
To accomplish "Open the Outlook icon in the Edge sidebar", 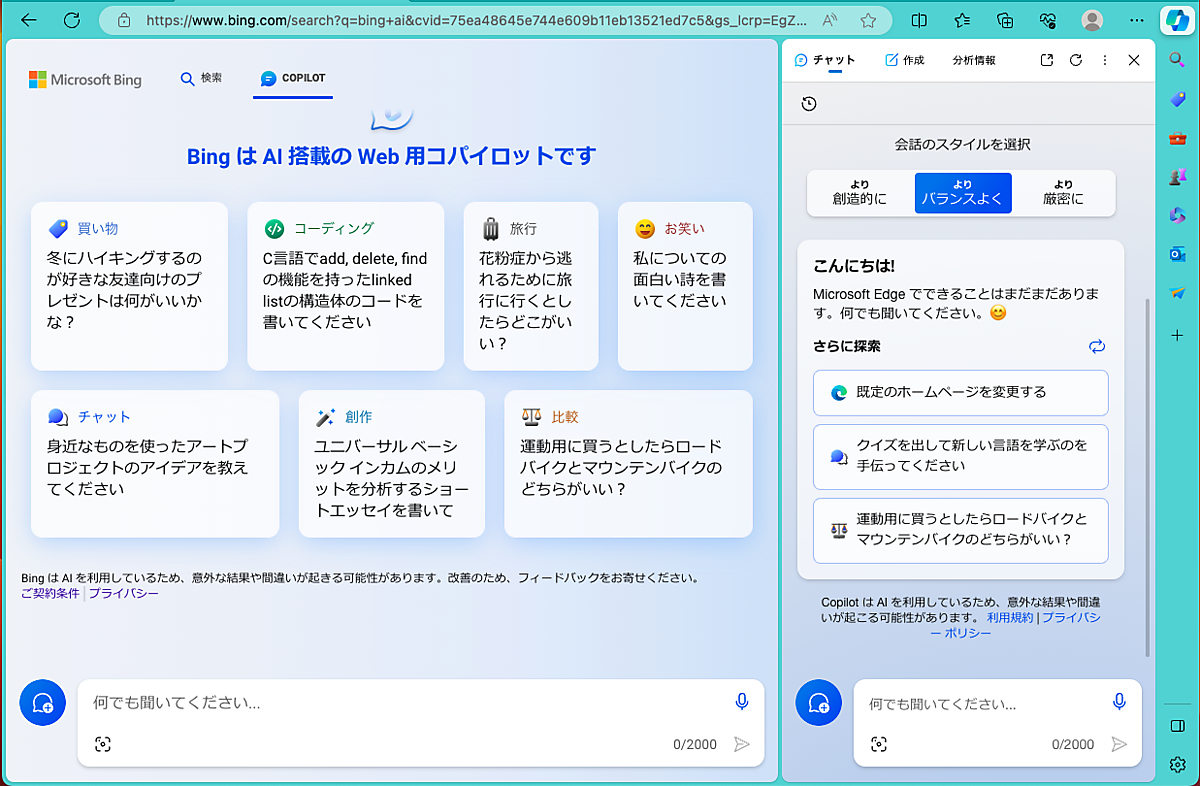I will [1177, 254].
